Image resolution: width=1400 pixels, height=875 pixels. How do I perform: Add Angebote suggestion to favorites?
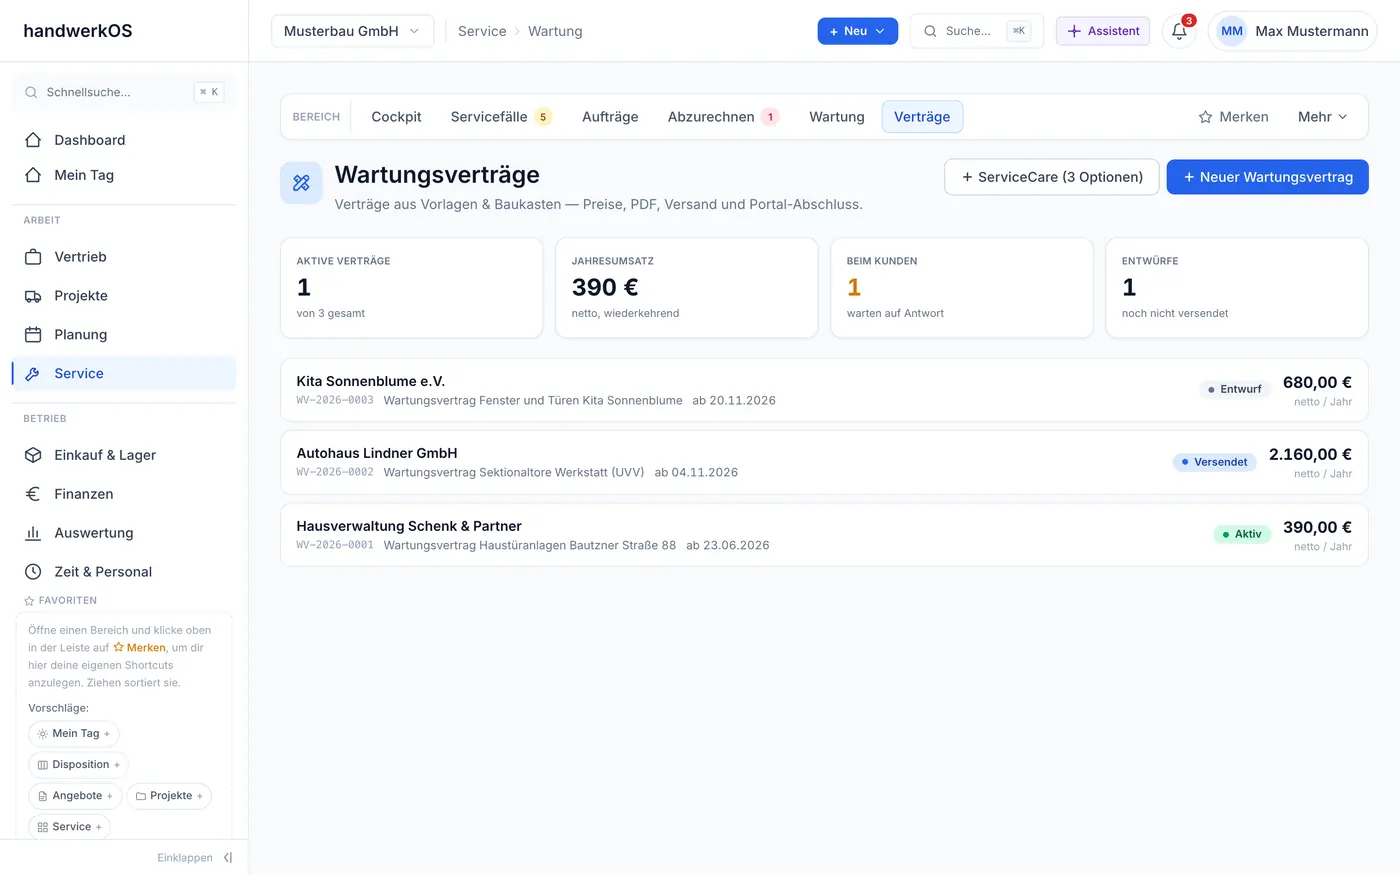pyautogui.click(x=75, y=796)
